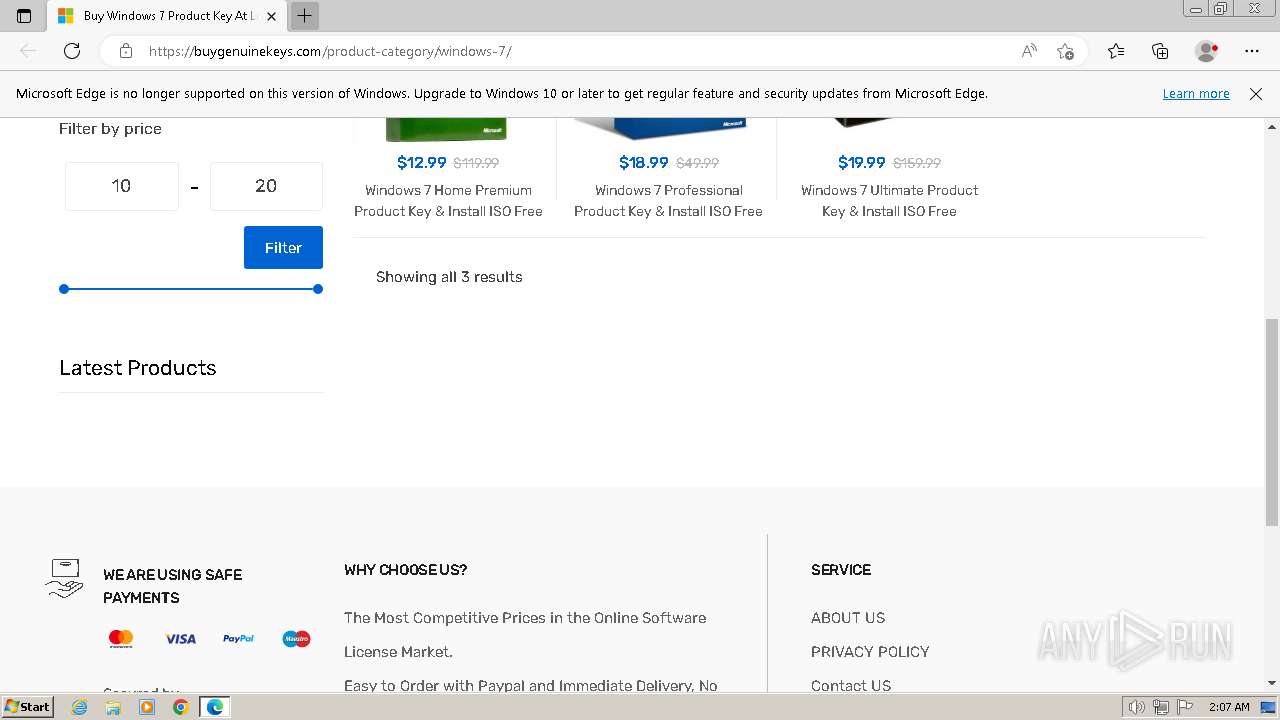Click the safe payments hand icon
Screen dimensions: 1280x720
(65, 579)
